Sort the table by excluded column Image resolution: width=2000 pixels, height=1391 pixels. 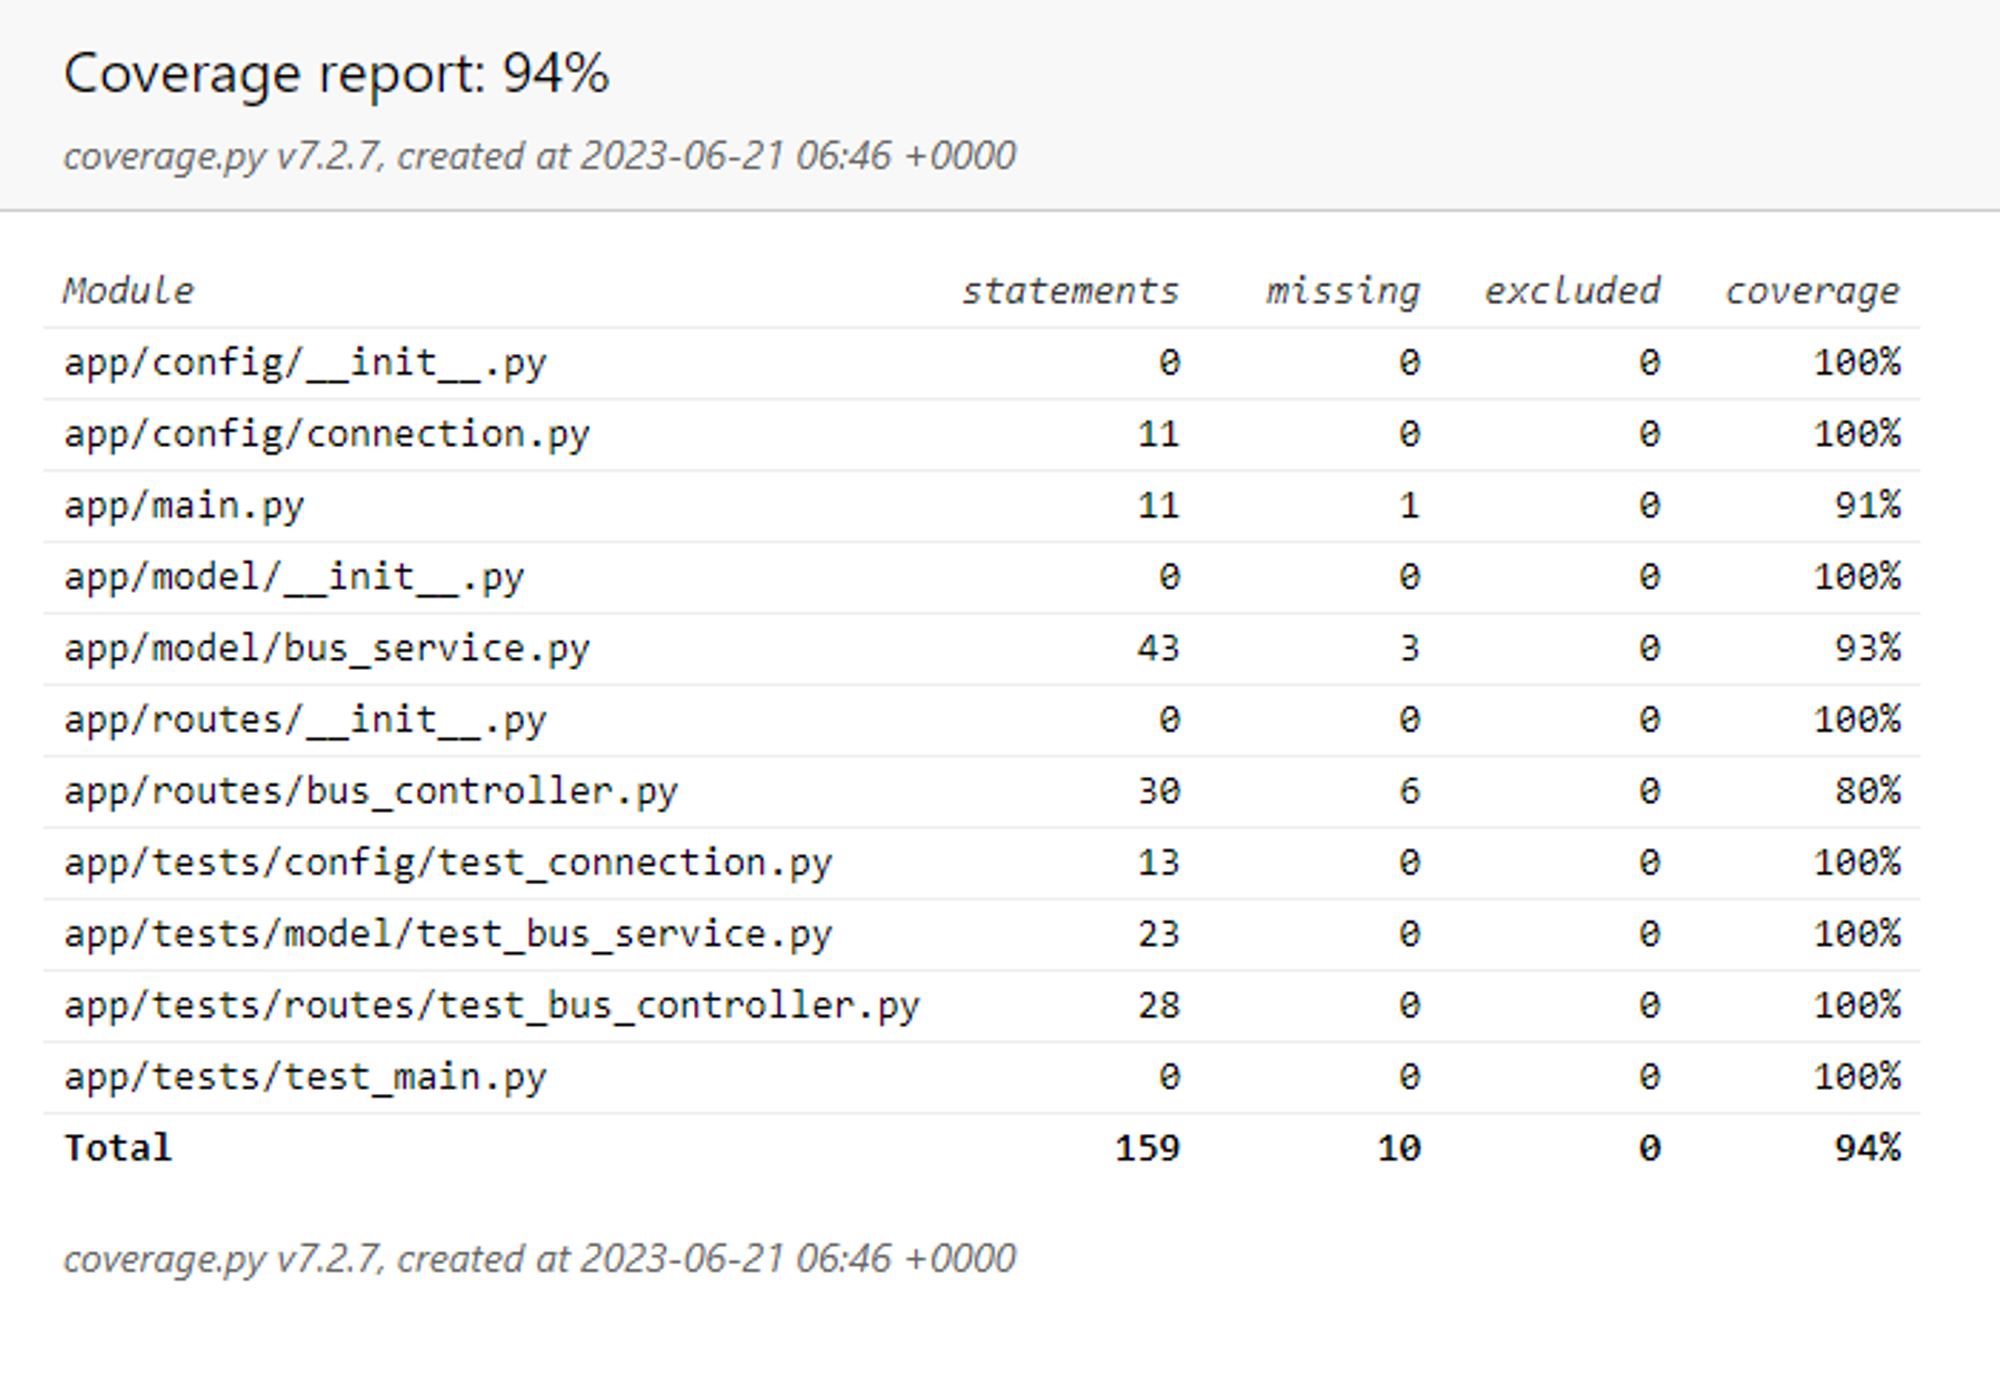(1571, 291)
